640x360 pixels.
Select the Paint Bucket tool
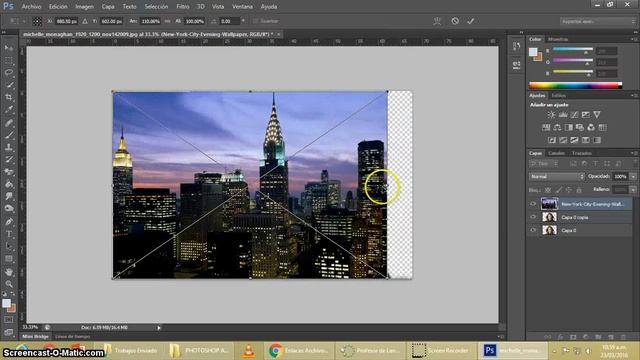click(x=9, y=184)
